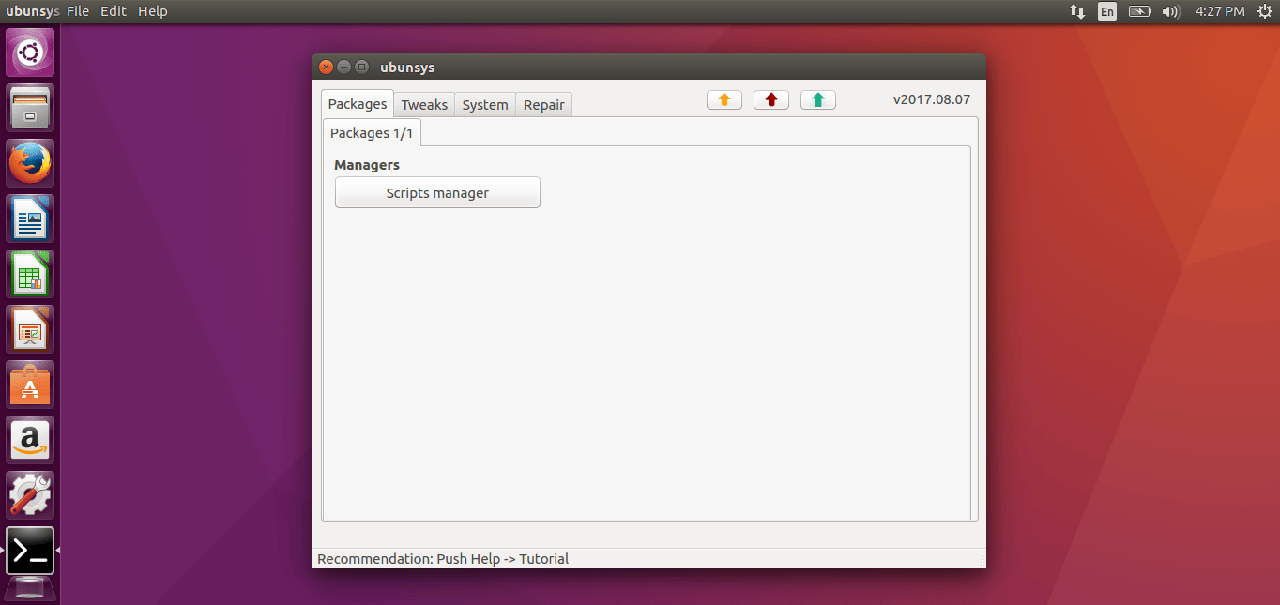Viewport: 1280px width, 605px height.
Task: Switch to the Tweaks tab
Action: point(424,105)
